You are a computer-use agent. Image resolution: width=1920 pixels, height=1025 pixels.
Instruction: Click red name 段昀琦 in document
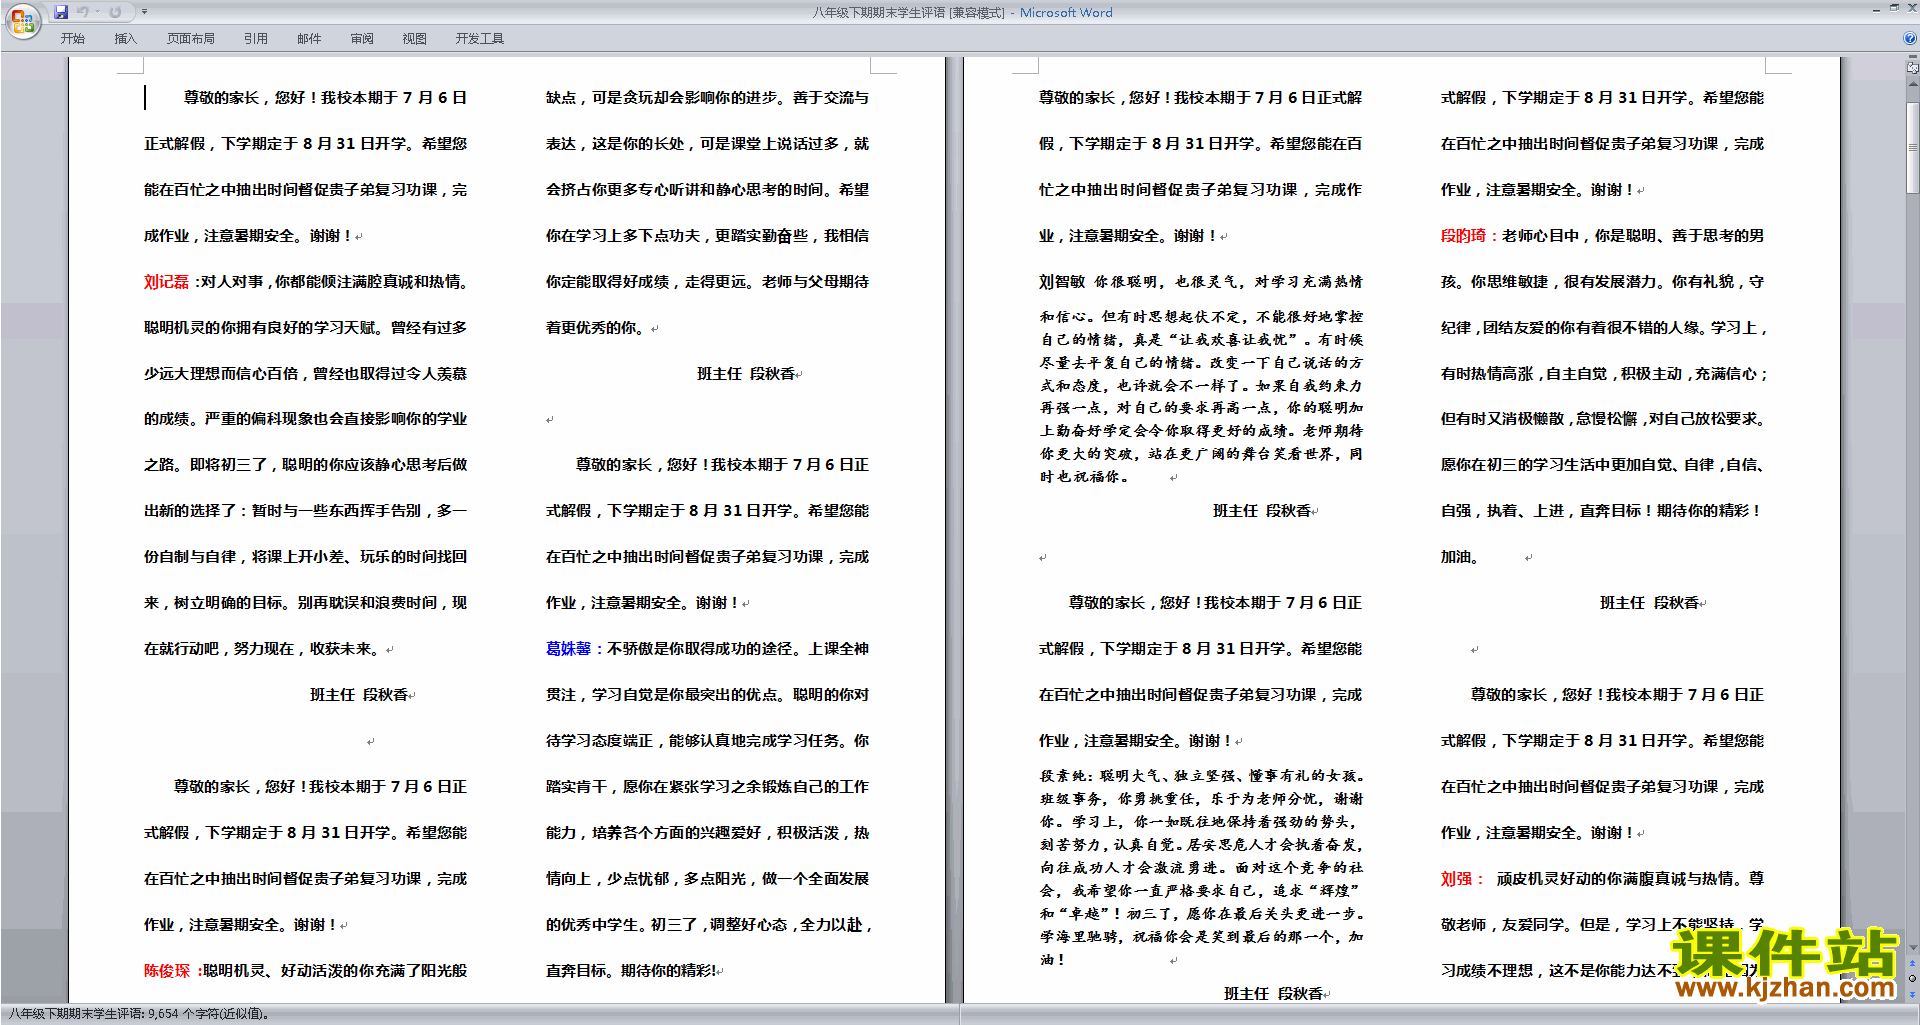tap(1463, 236)
